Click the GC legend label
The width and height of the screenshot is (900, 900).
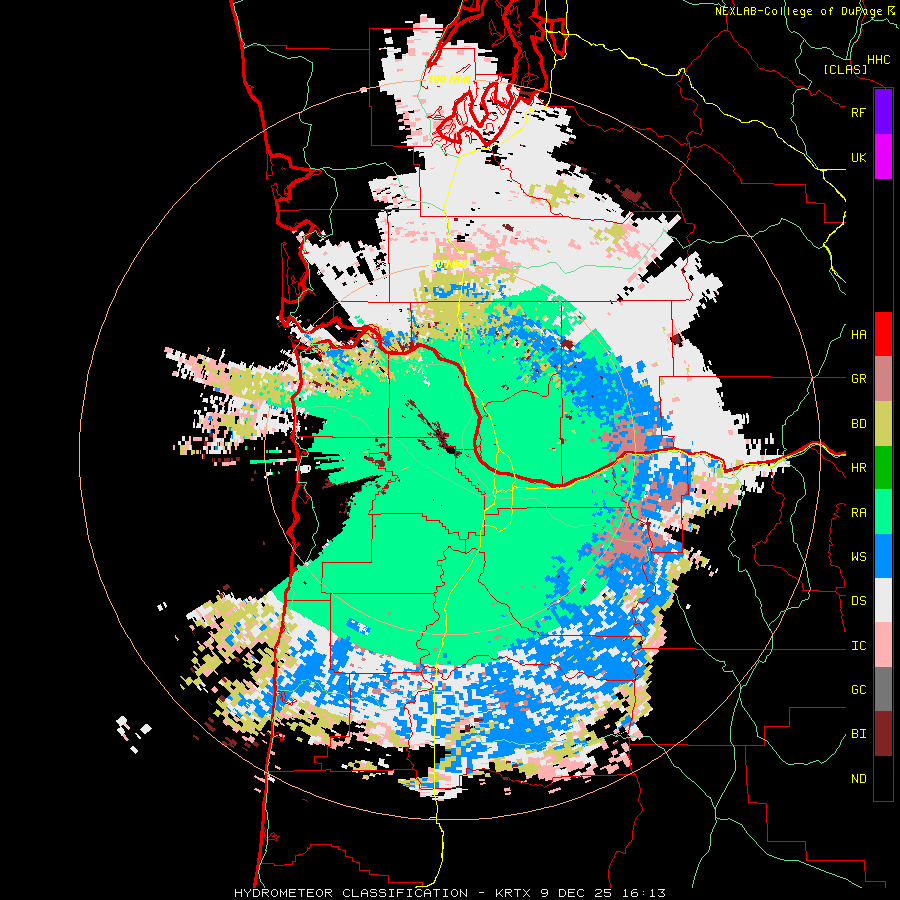858,690
